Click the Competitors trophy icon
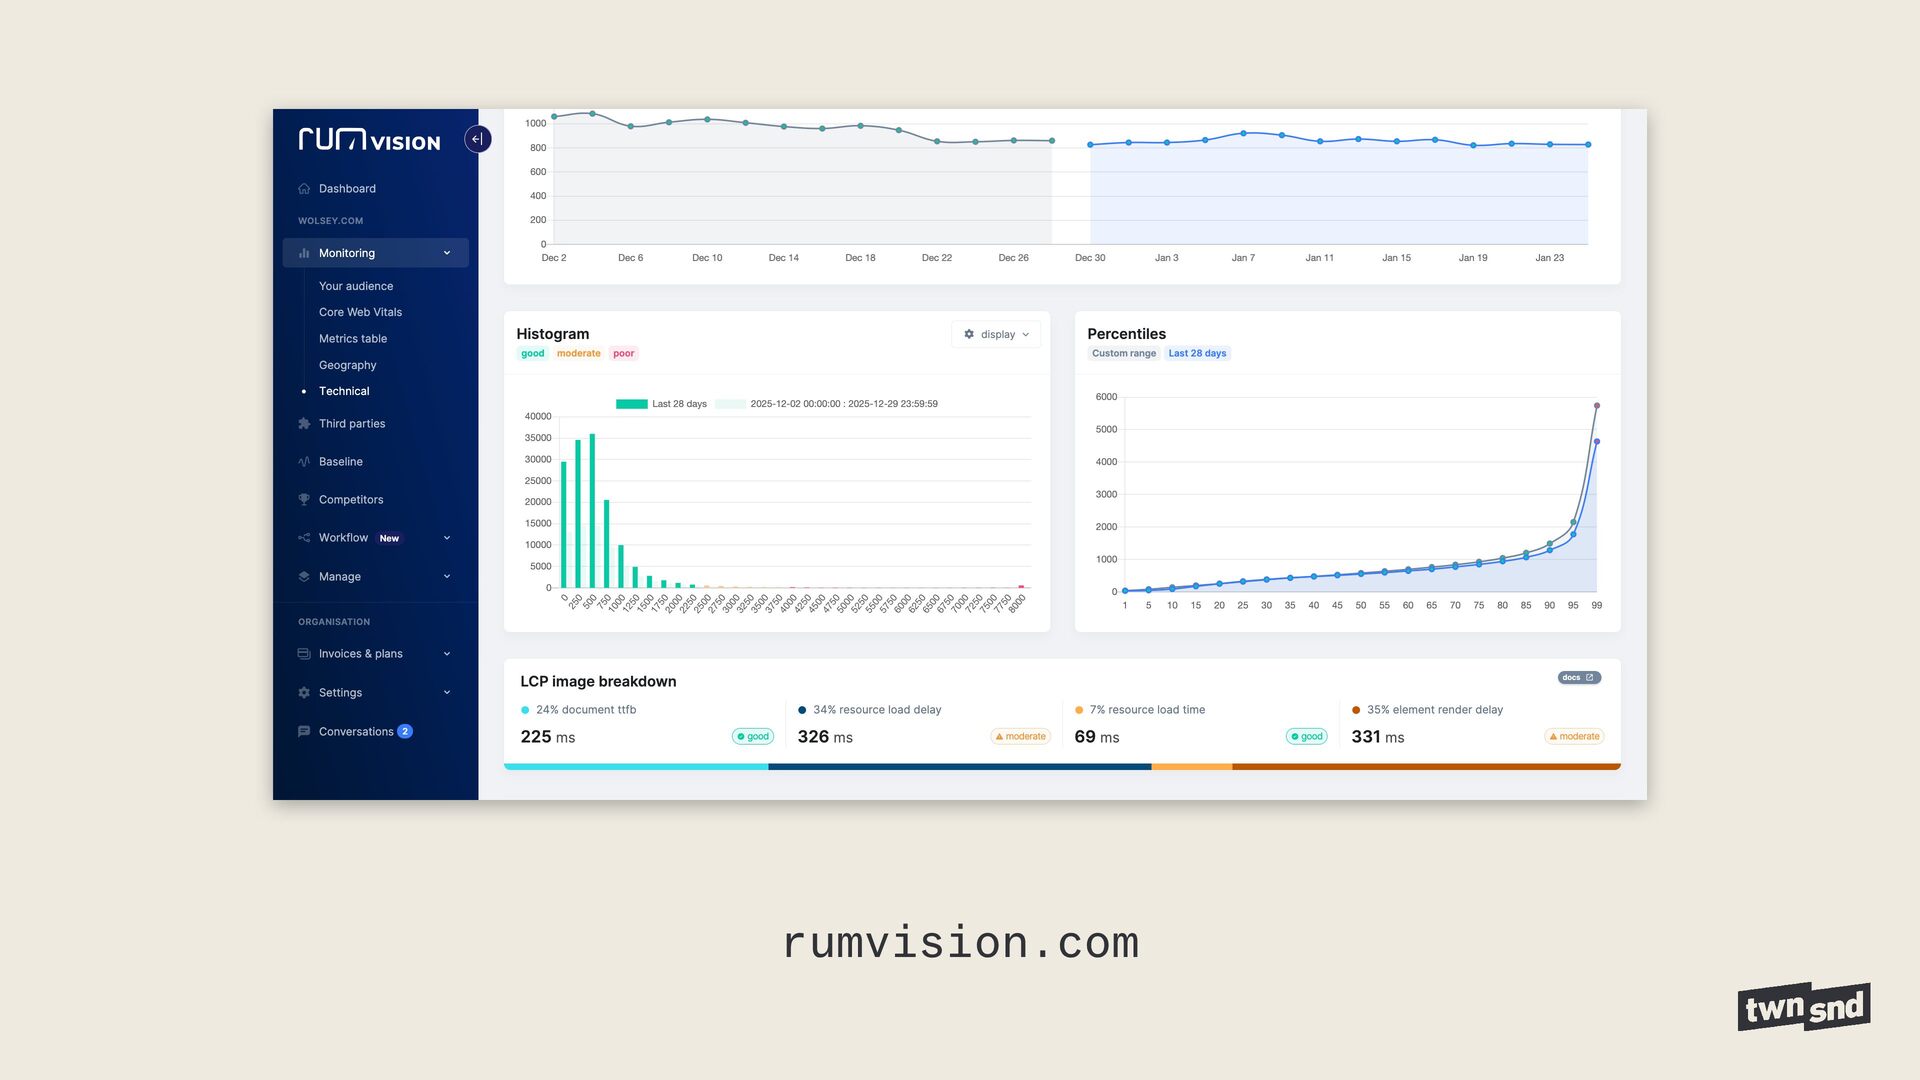1920x1080 pixels. pos(304,500)
